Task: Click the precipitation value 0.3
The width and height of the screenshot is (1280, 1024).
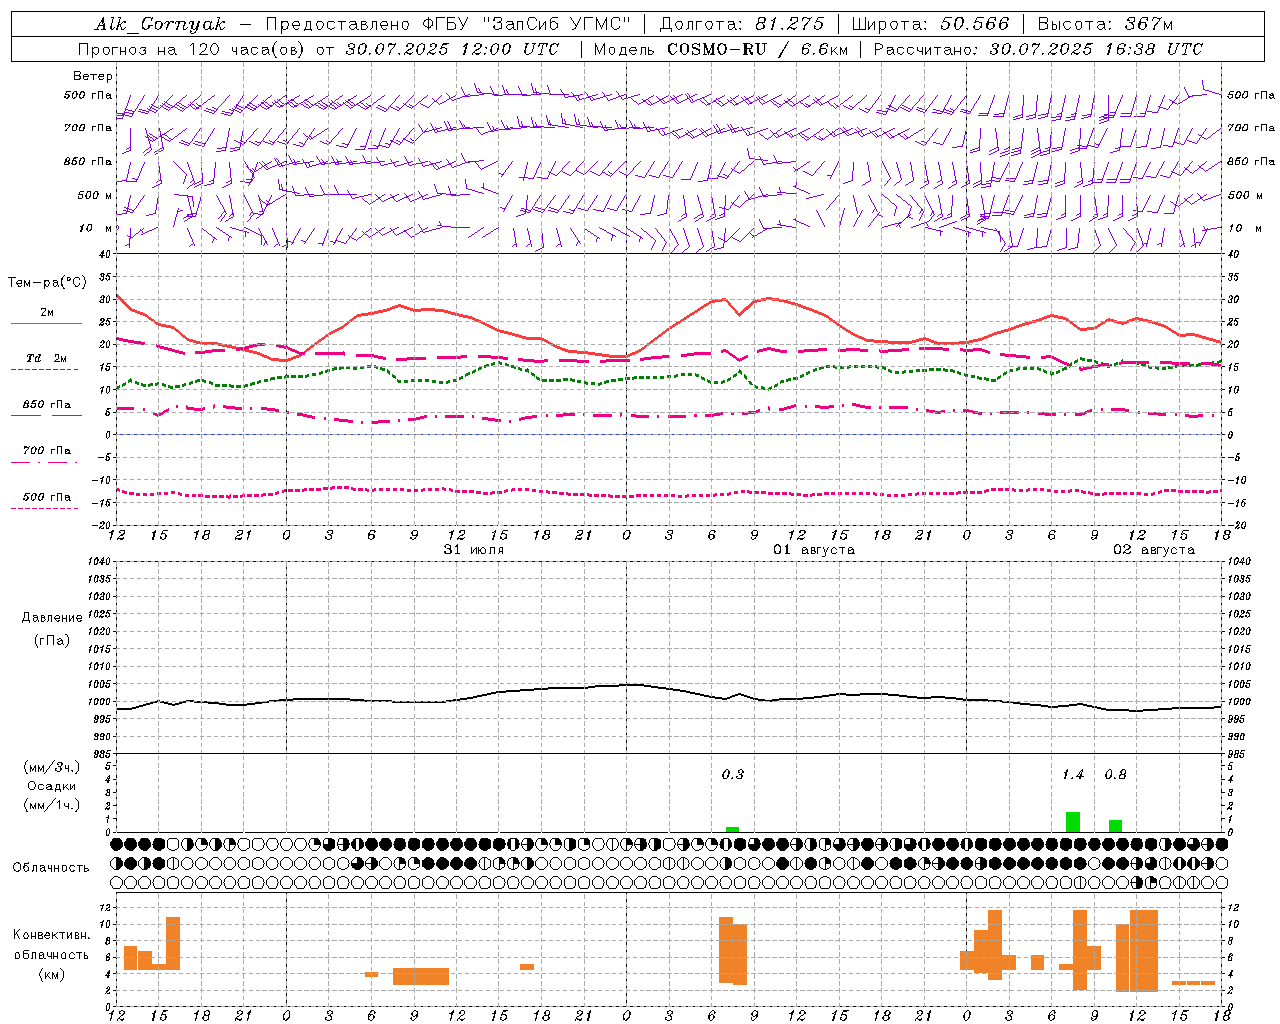Action: pyautogui.click(x=733, y=774)
